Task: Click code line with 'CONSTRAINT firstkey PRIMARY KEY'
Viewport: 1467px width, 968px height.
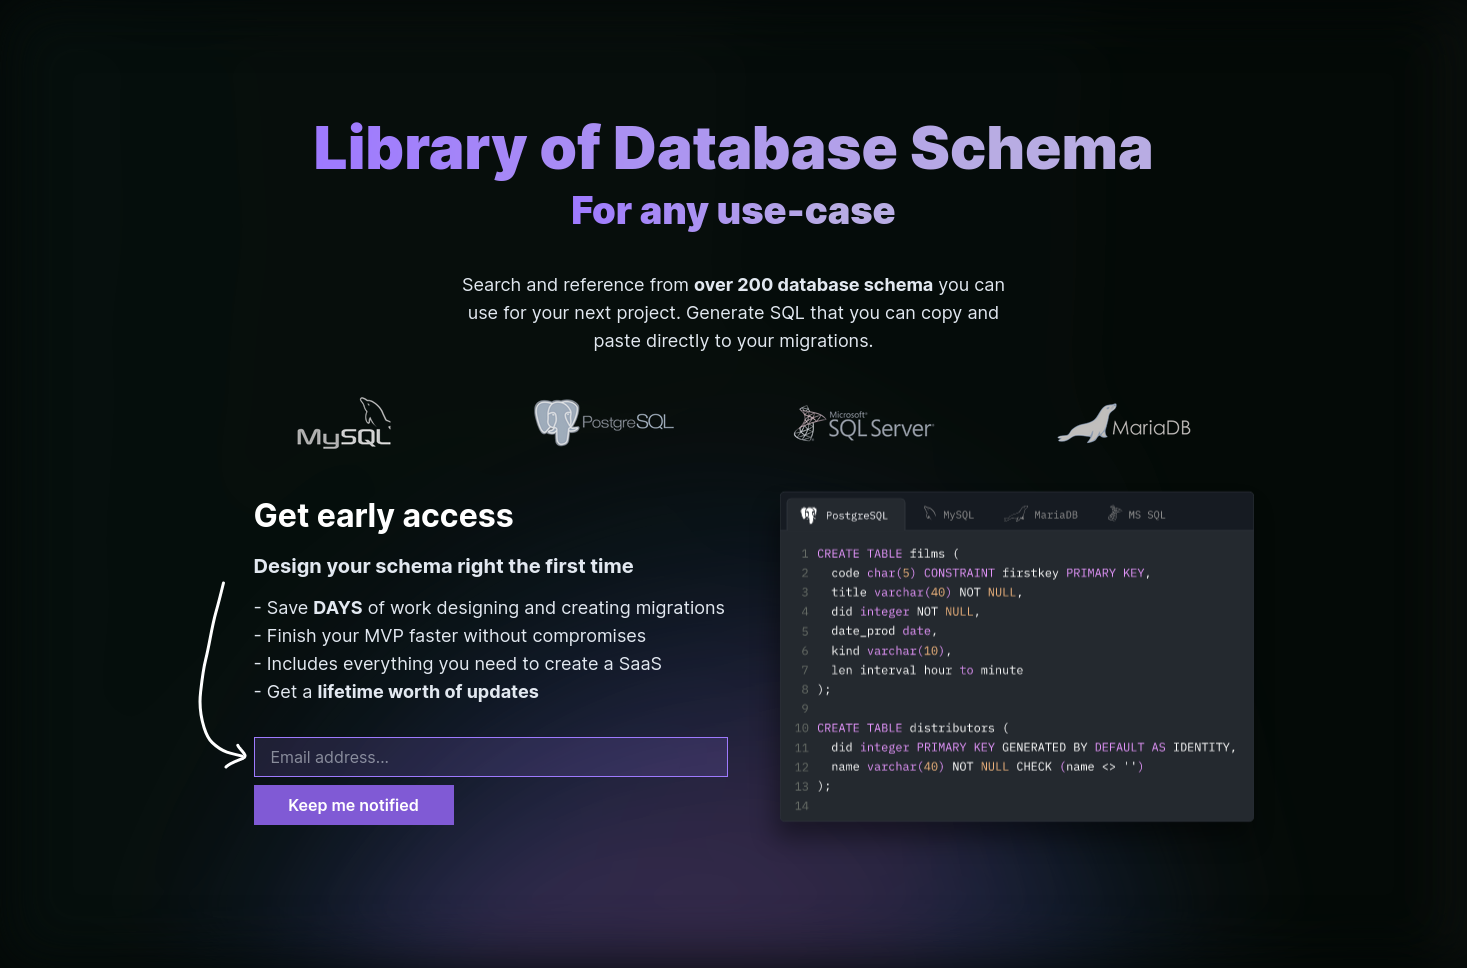Action: click(x=991, y=573)
